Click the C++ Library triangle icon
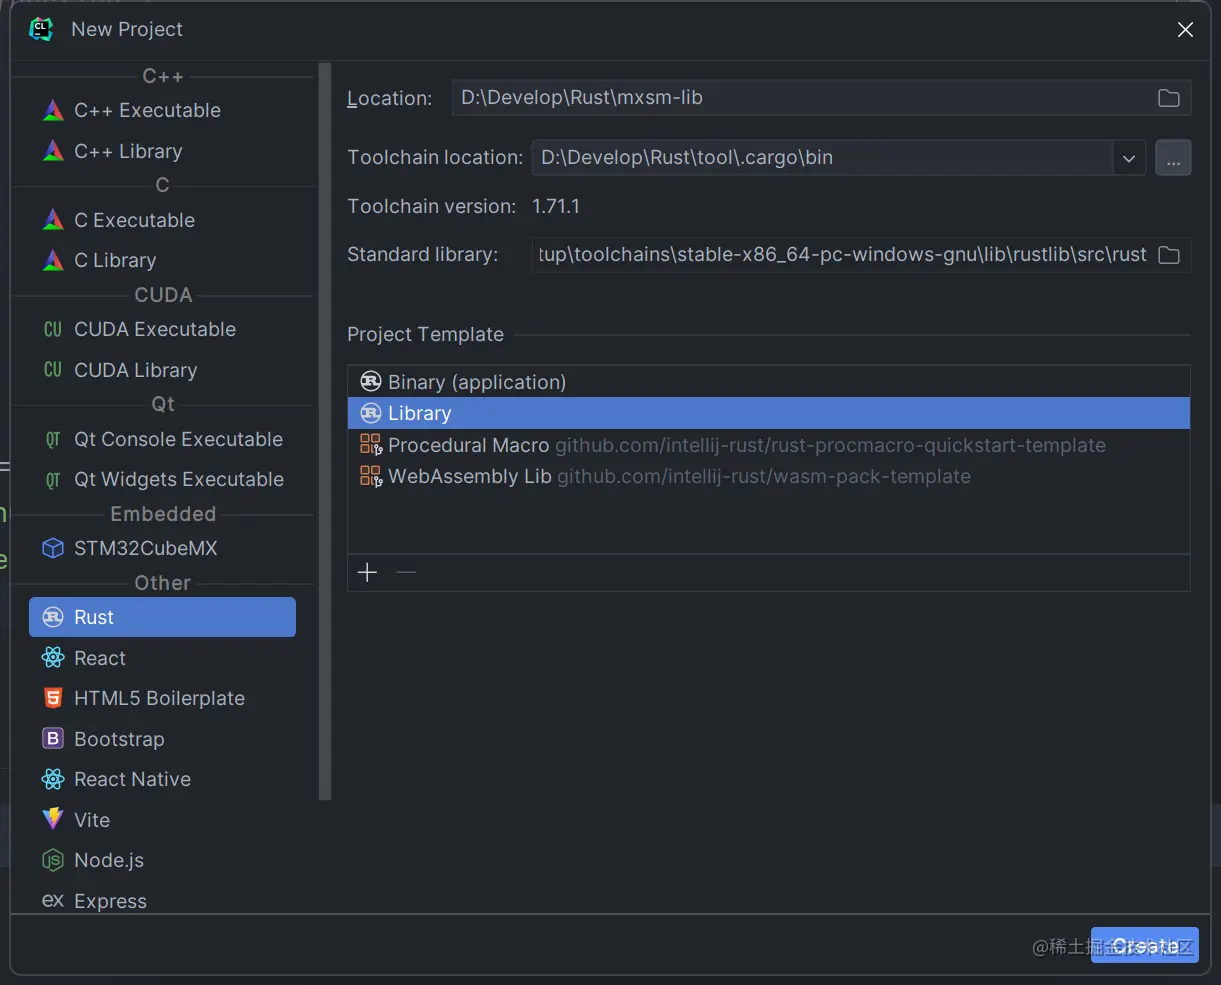The width and height of the screenshot is (1221, 985). (x=53, y=151)
